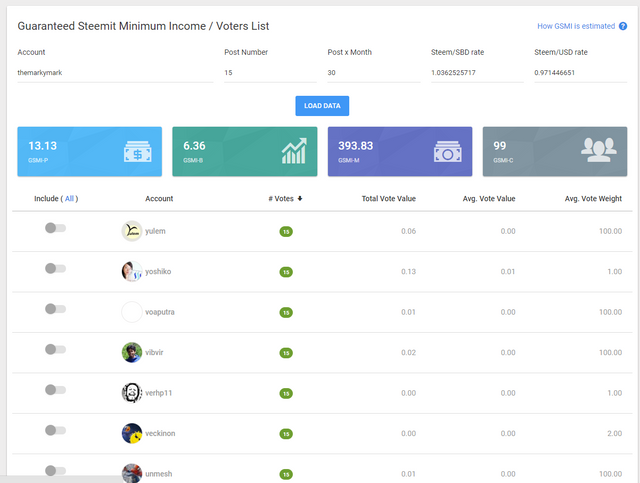Sort by Account column header
640x483 pixels.
coord(159,199)
